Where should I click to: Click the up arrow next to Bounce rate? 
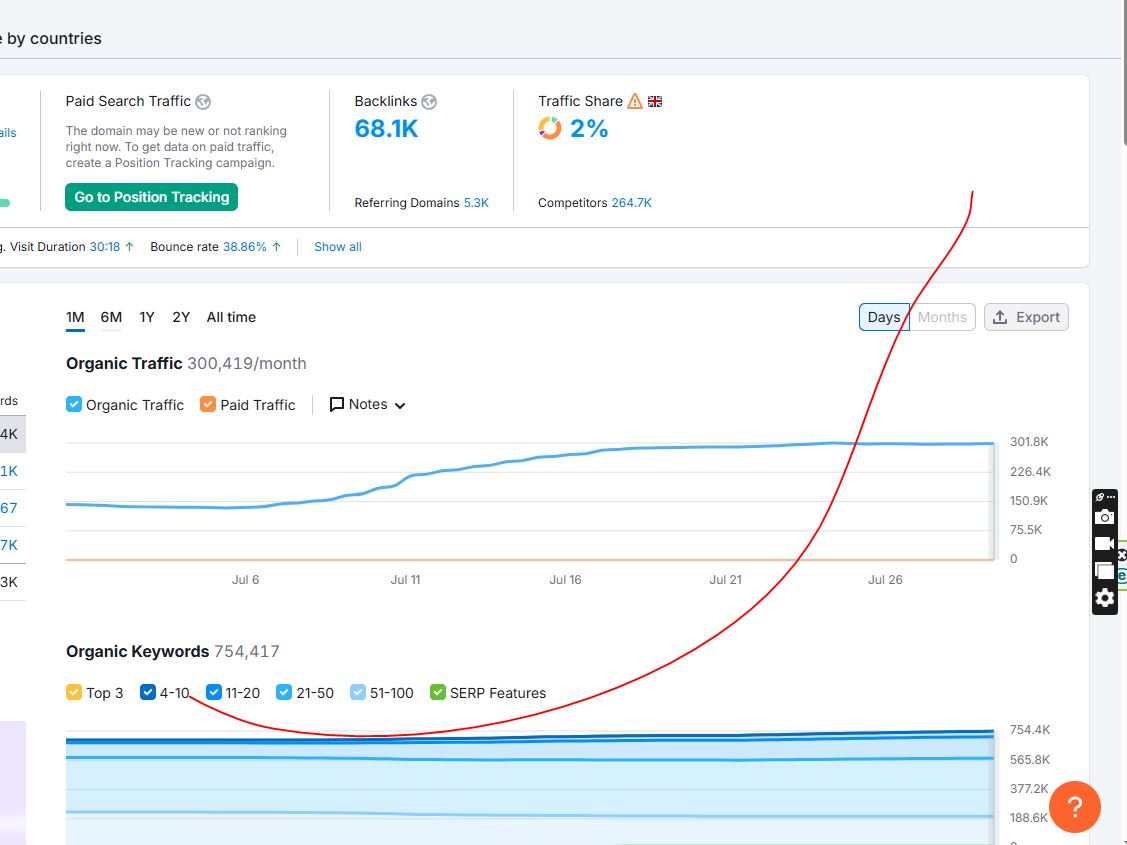point(276,246)
